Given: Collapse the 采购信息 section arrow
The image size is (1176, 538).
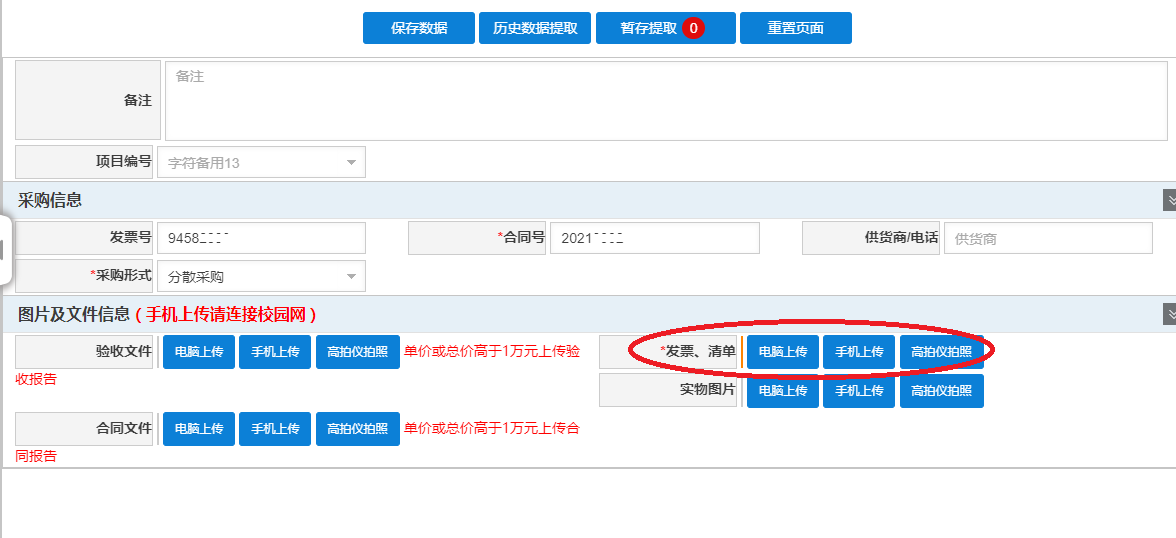Looking at the screenshot, I should [1169, 200].
